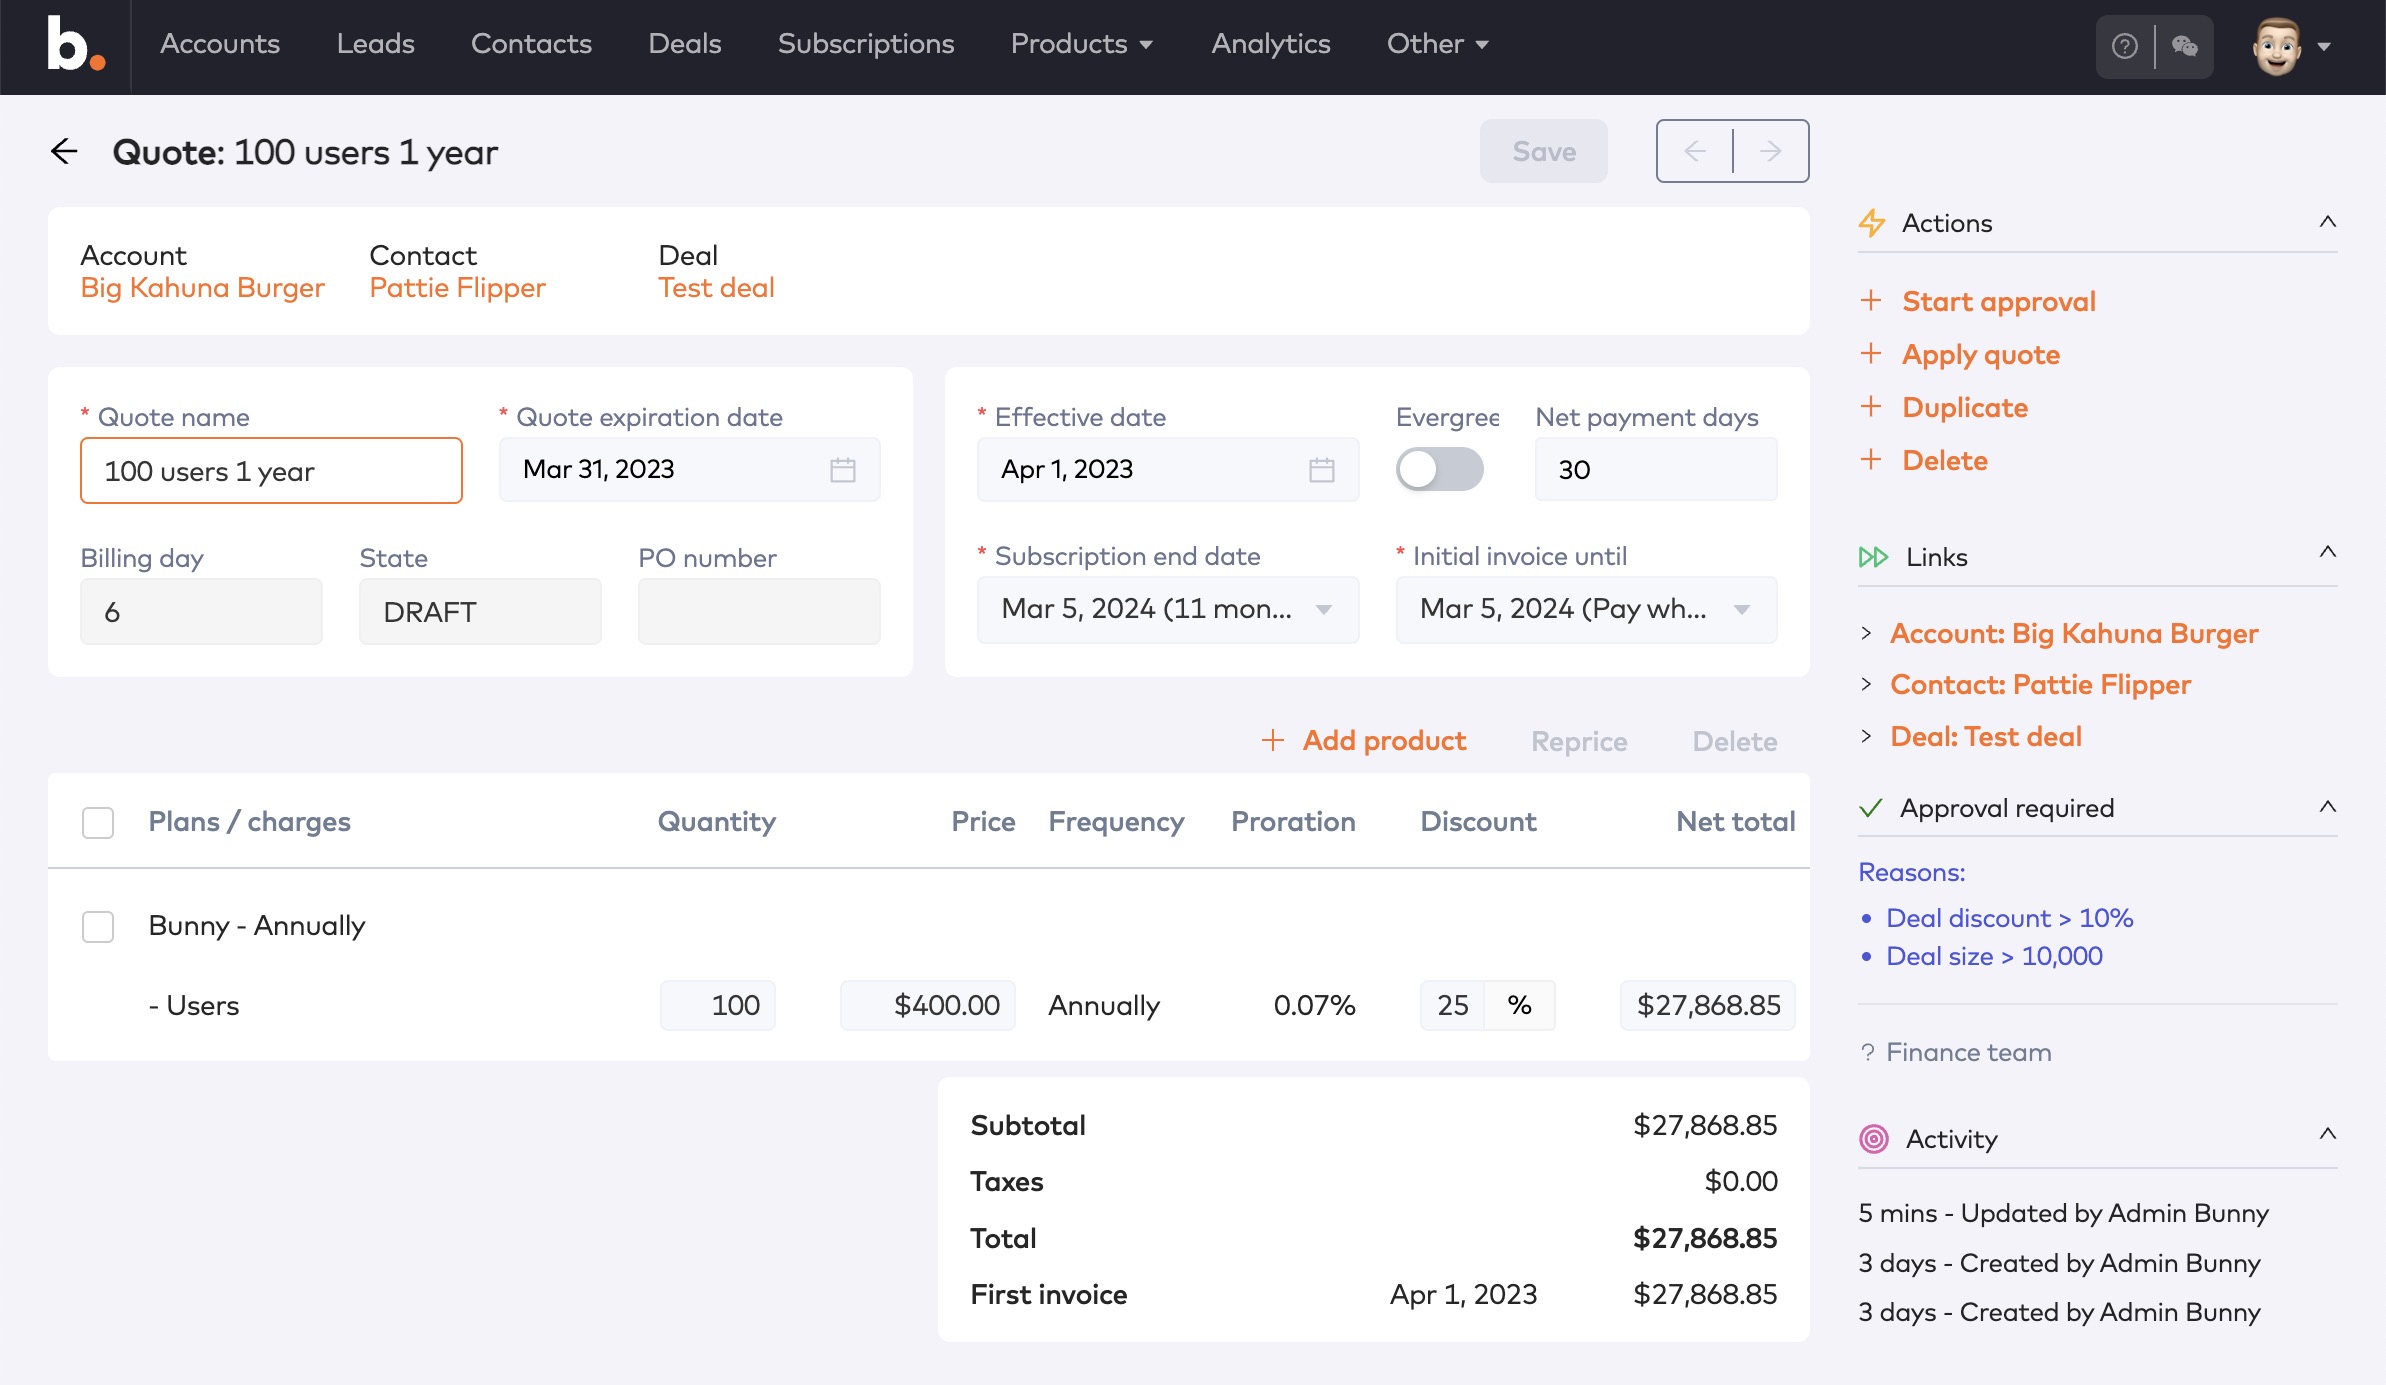2386x1385 pixels.
Task: Open calendar for Quote expiration date
Action: point(843,469)
